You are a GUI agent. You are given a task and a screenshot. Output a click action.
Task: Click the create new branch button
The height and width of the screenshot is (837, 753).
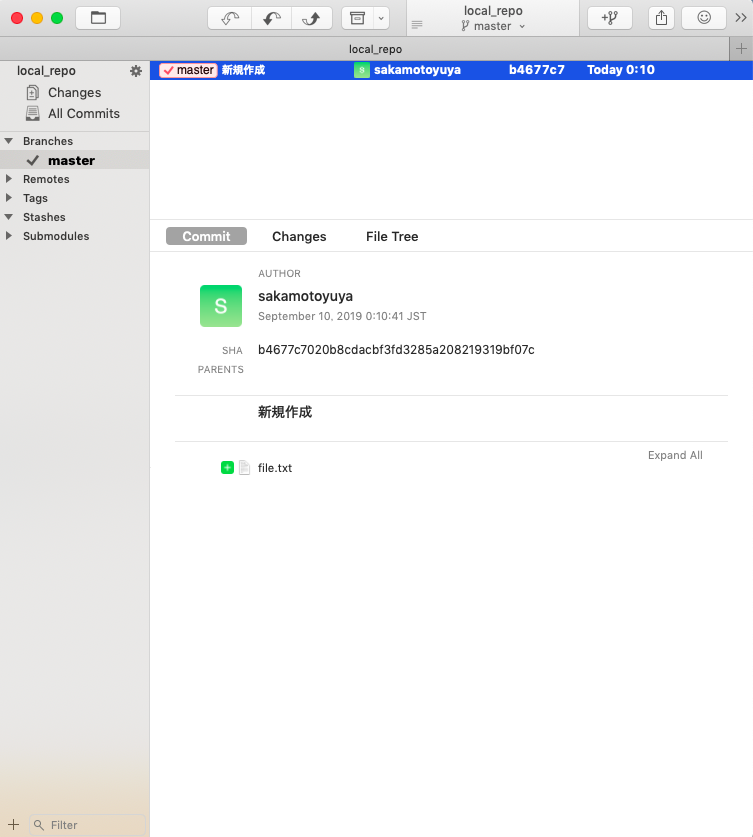(609, 18)
